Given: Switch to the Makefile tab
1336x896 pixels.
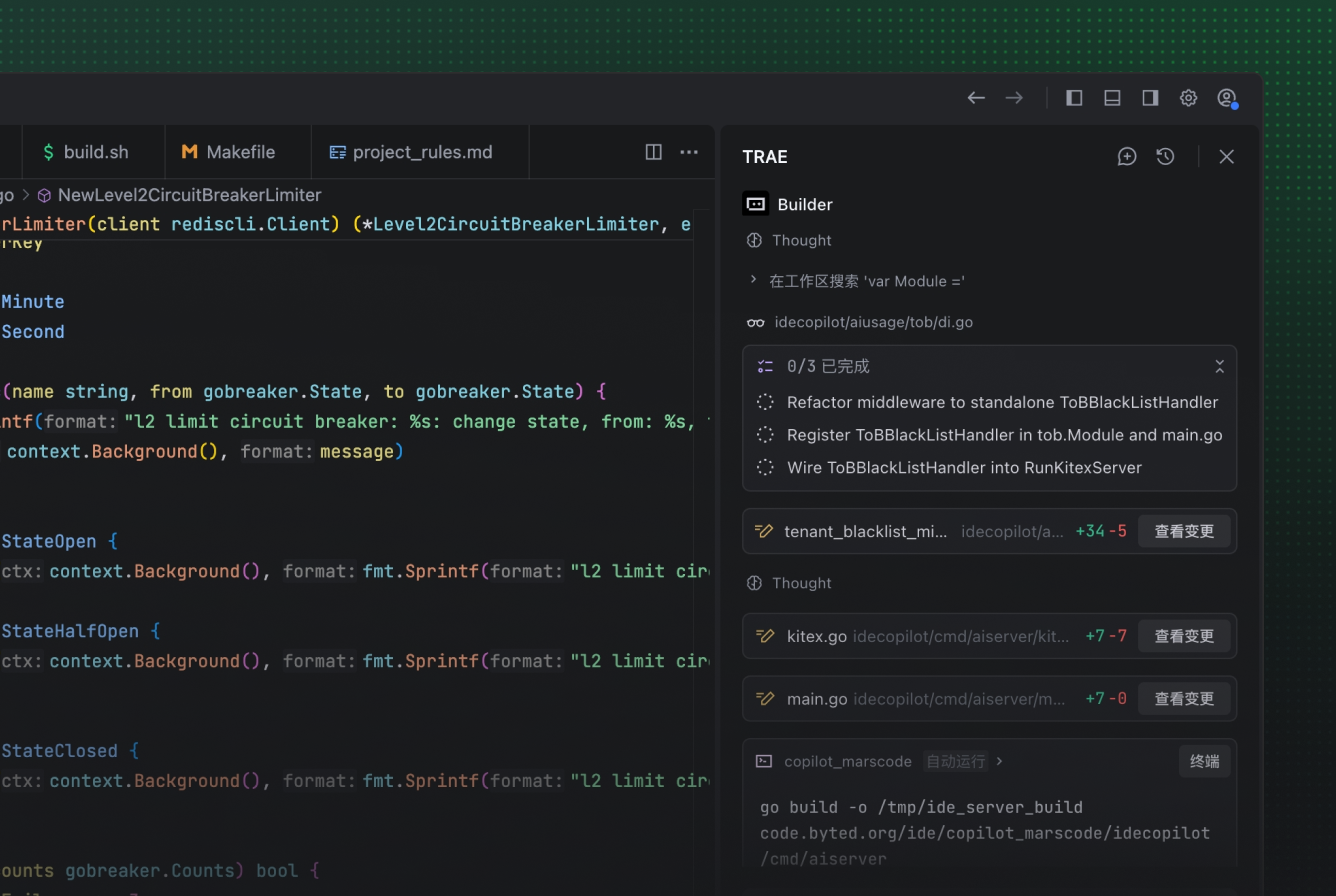Looking at the screenshot, I should pyautogui.click(x=228, y=152).
